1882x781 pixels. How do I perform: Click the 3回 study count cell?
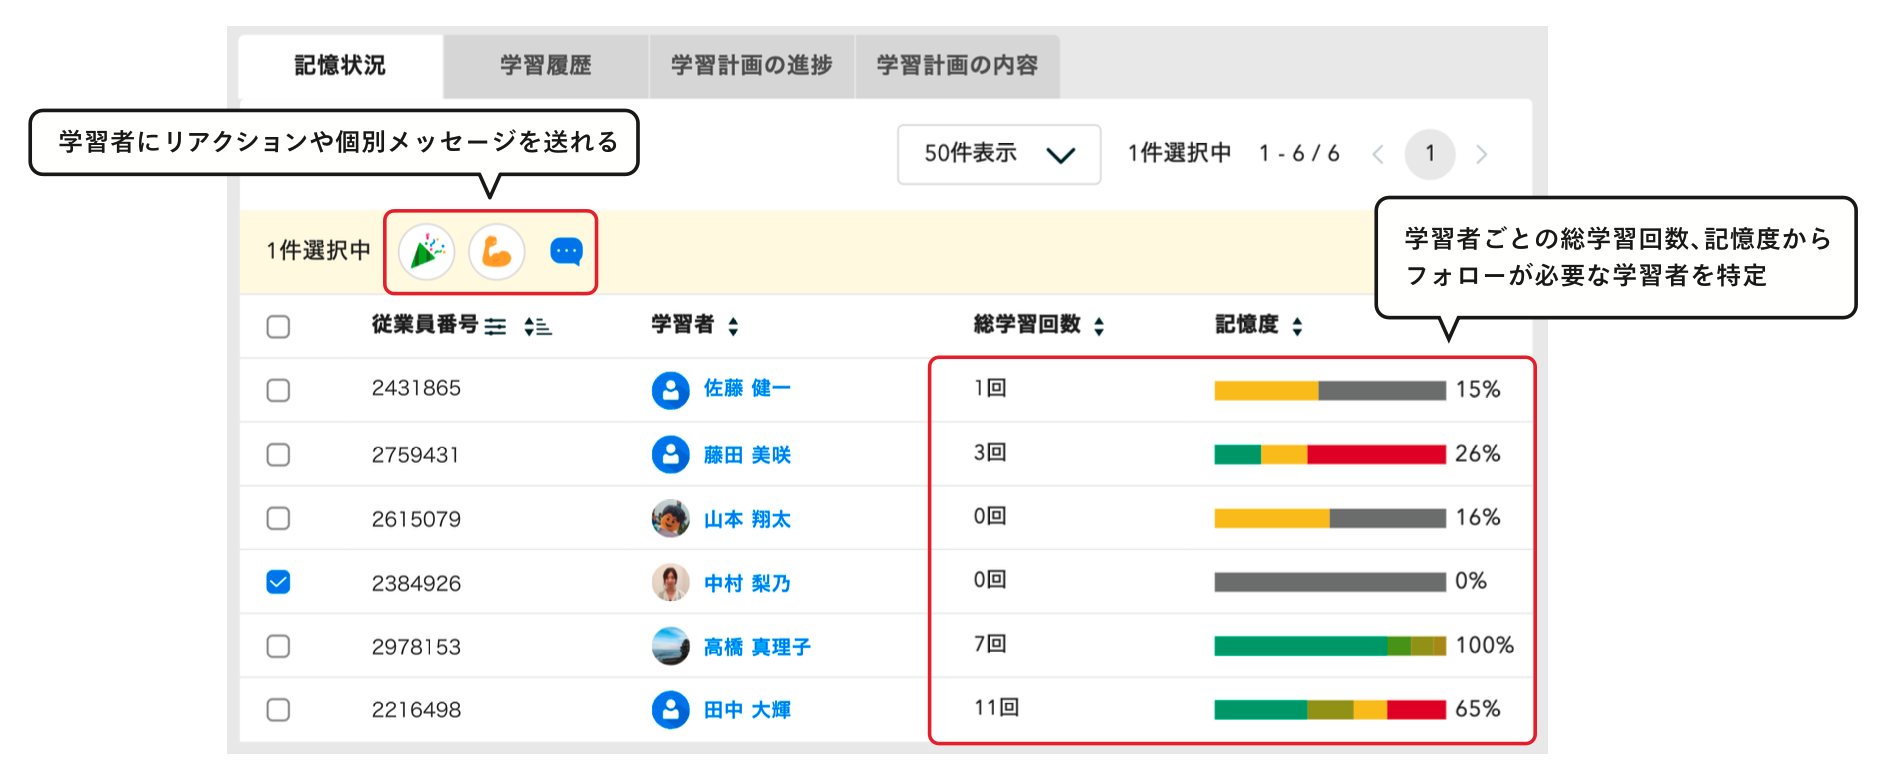click(990, 453)
